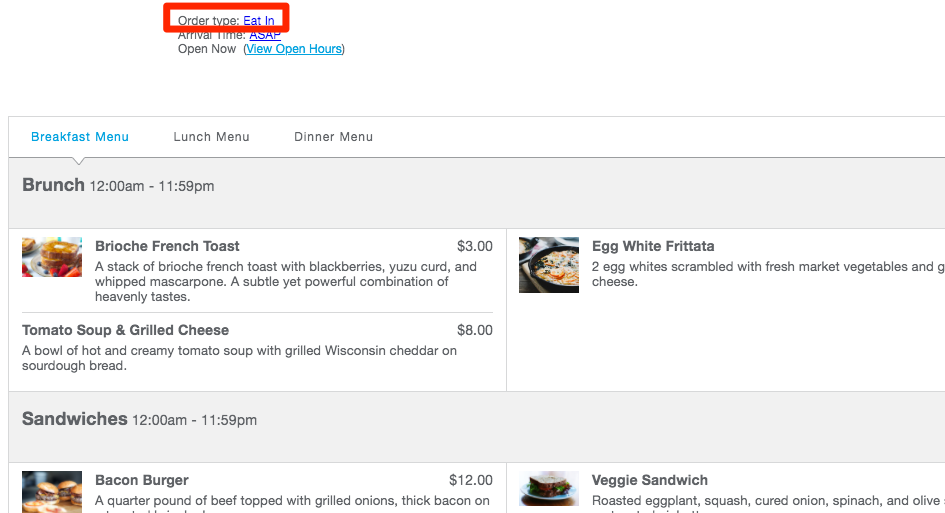Select the Bacon Burger item name
The height and width of the screenshot is (513, 945).
coord(142,480)
